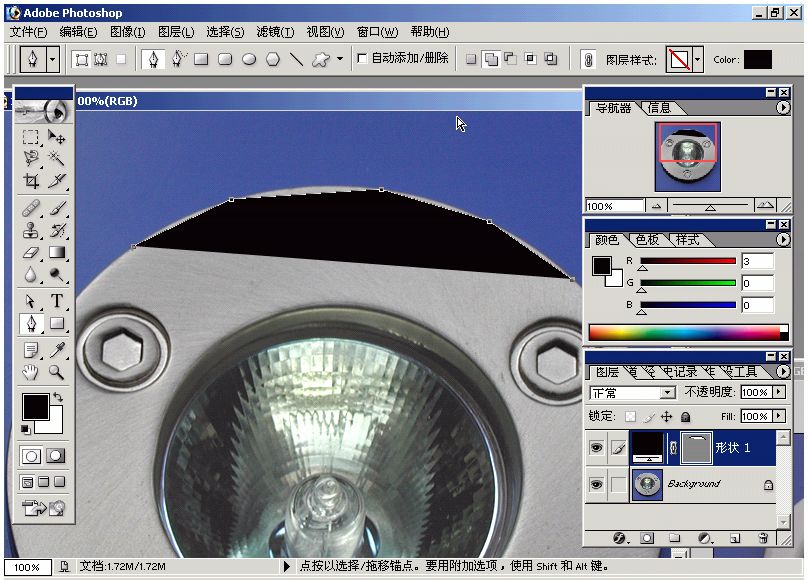Choose Freeform Pen in options bar
Viewport: 808px width, 580px height.
(178, 59)
